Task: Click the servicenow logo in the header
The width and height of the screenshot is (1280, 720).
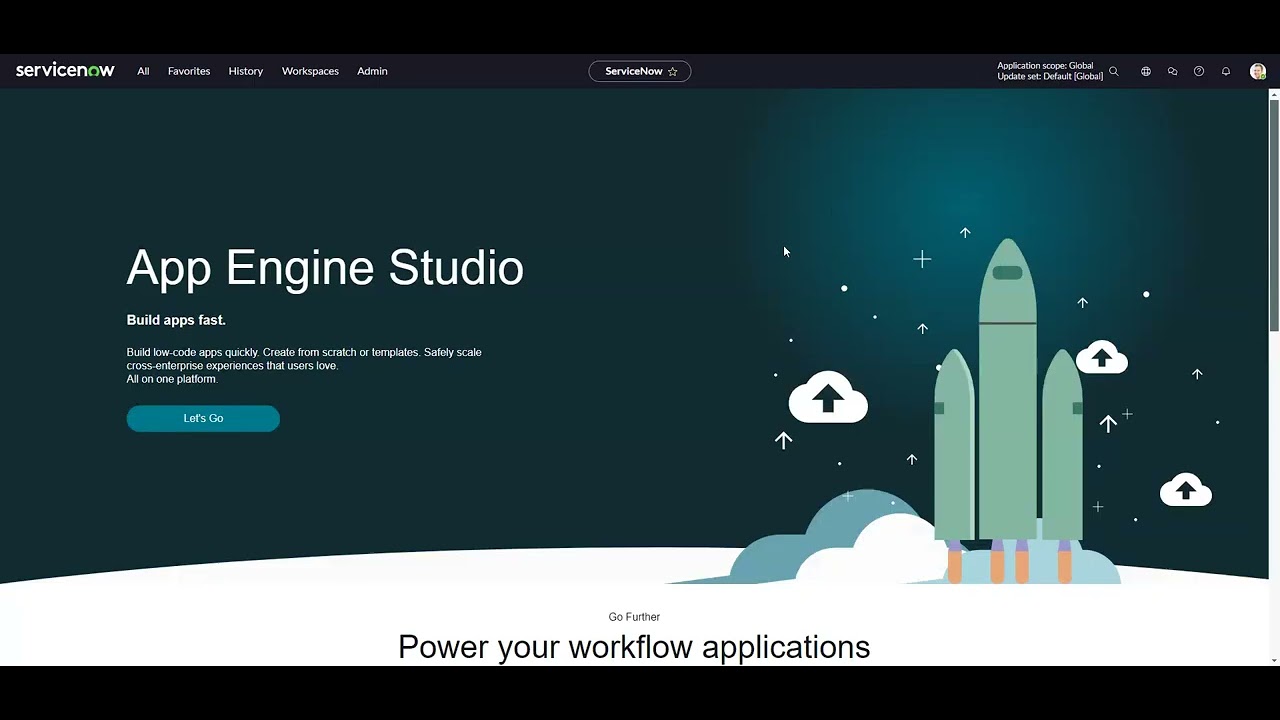Action: (x=64, y=70)
